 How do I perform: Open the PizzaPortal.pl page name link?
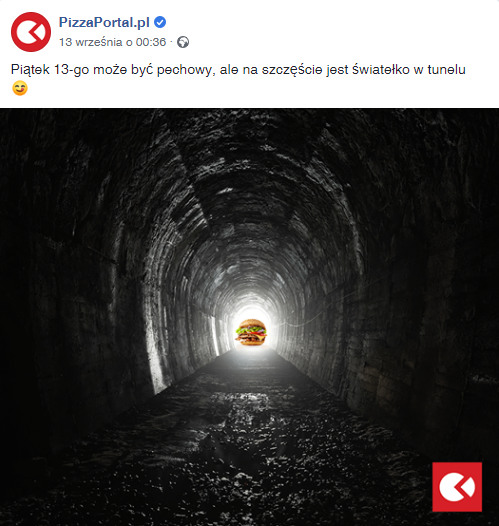(x=104, y=22)
